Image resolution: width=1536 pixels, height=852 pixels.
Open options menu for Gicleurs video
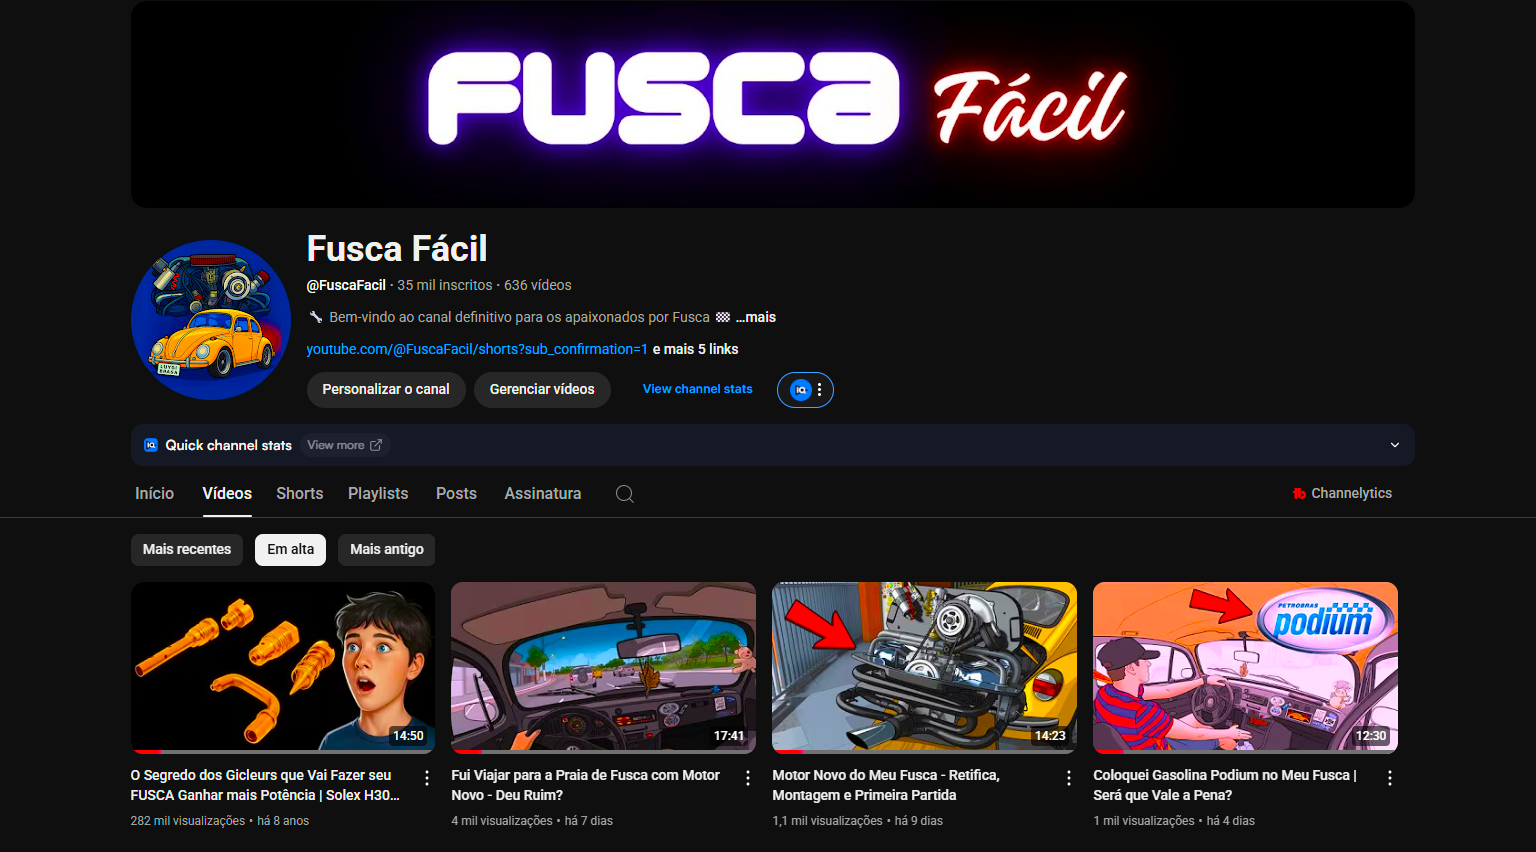[427, 778]
